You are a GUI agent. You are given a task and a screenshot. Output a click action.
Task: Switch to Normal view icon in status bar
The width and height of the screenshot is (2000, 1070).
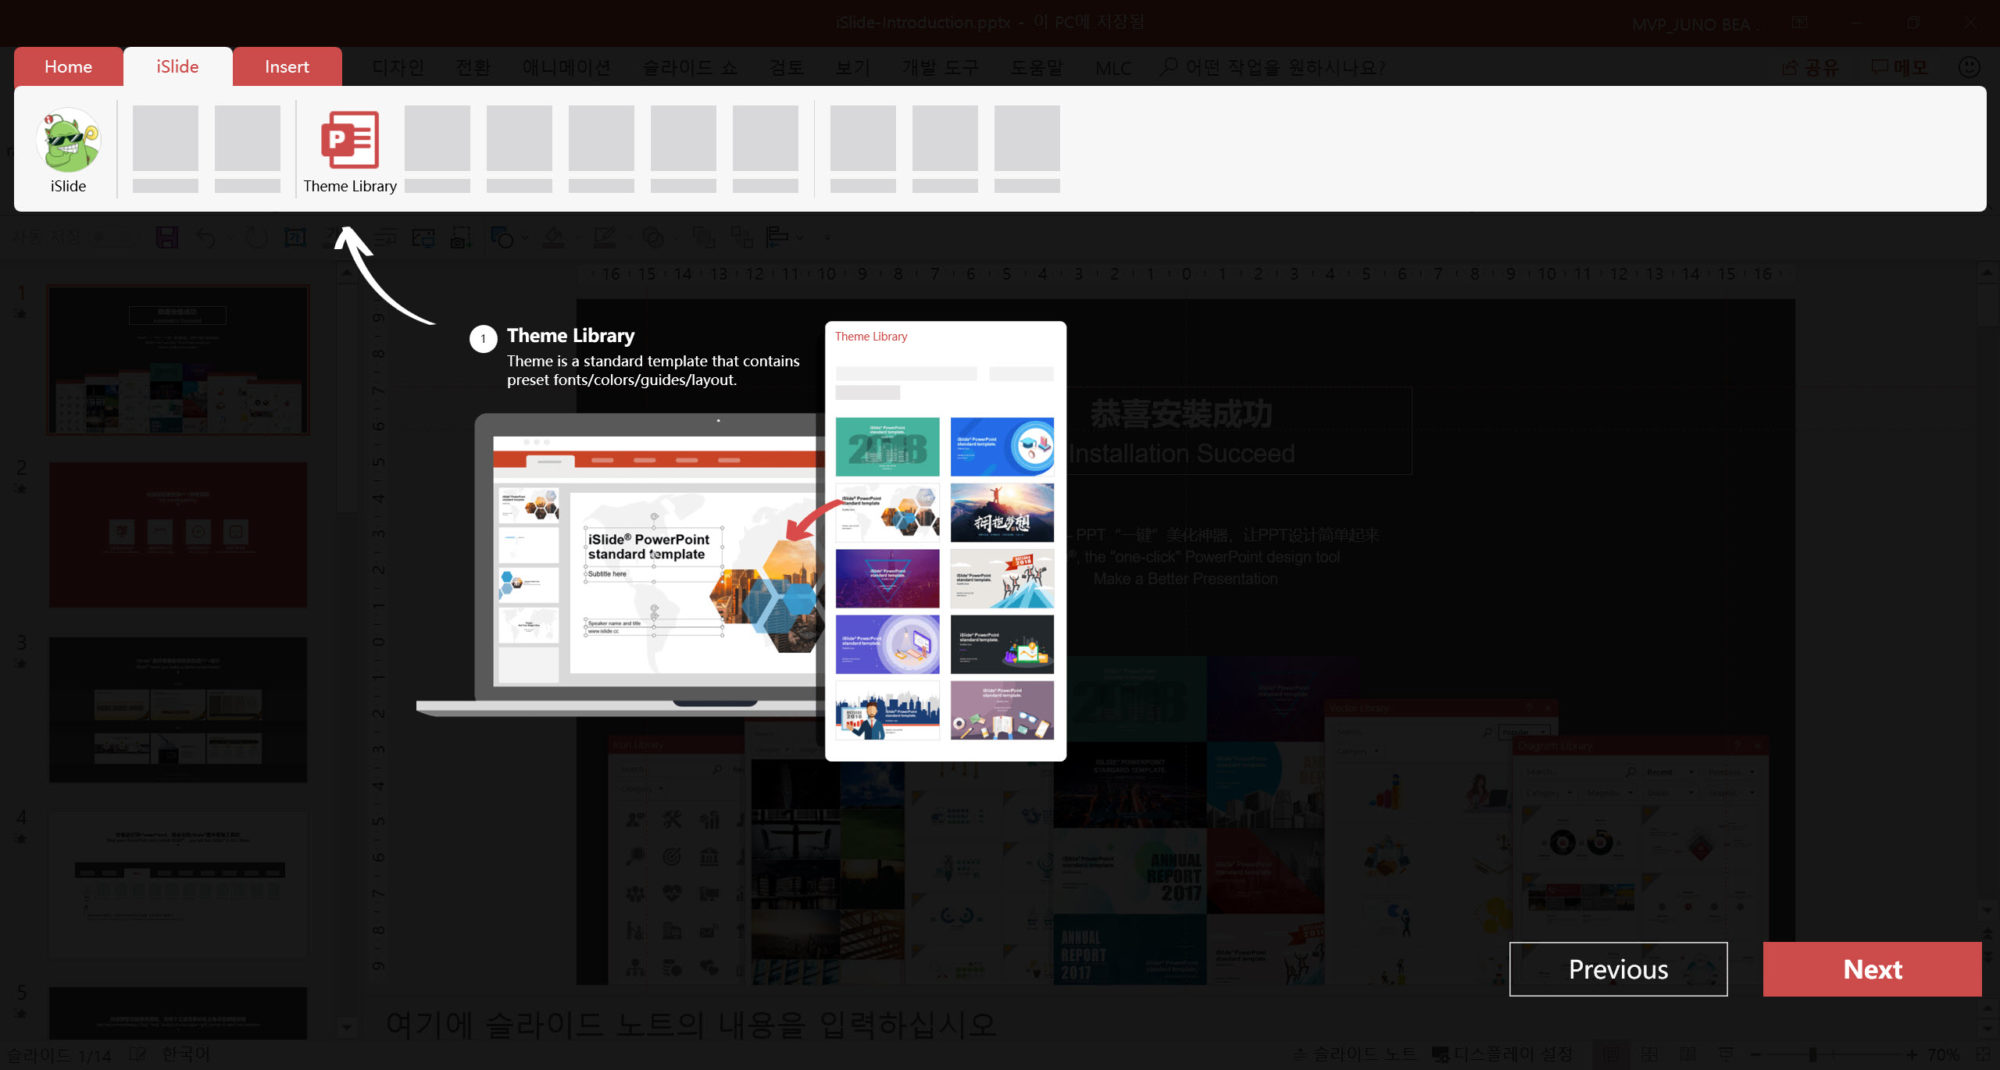[1611, 1054]
